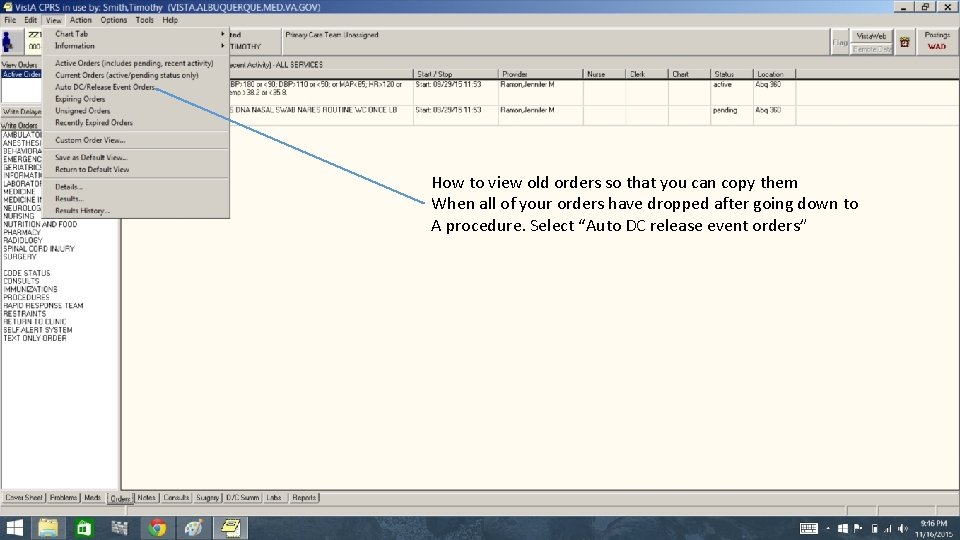Image resolution: width=960 pixels, height=540 pixels.
Task: Click the Flag button
Action: [x=839, y=42]
